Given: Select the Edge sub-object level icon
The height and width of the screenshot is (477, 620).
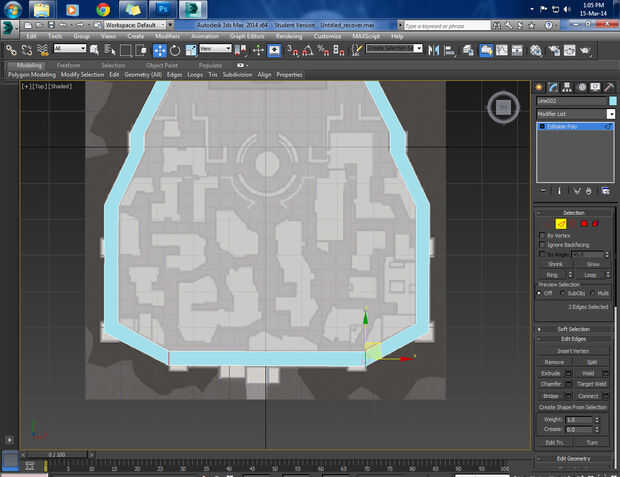Looking at the screenshot, I should click(x=561, y=223).
